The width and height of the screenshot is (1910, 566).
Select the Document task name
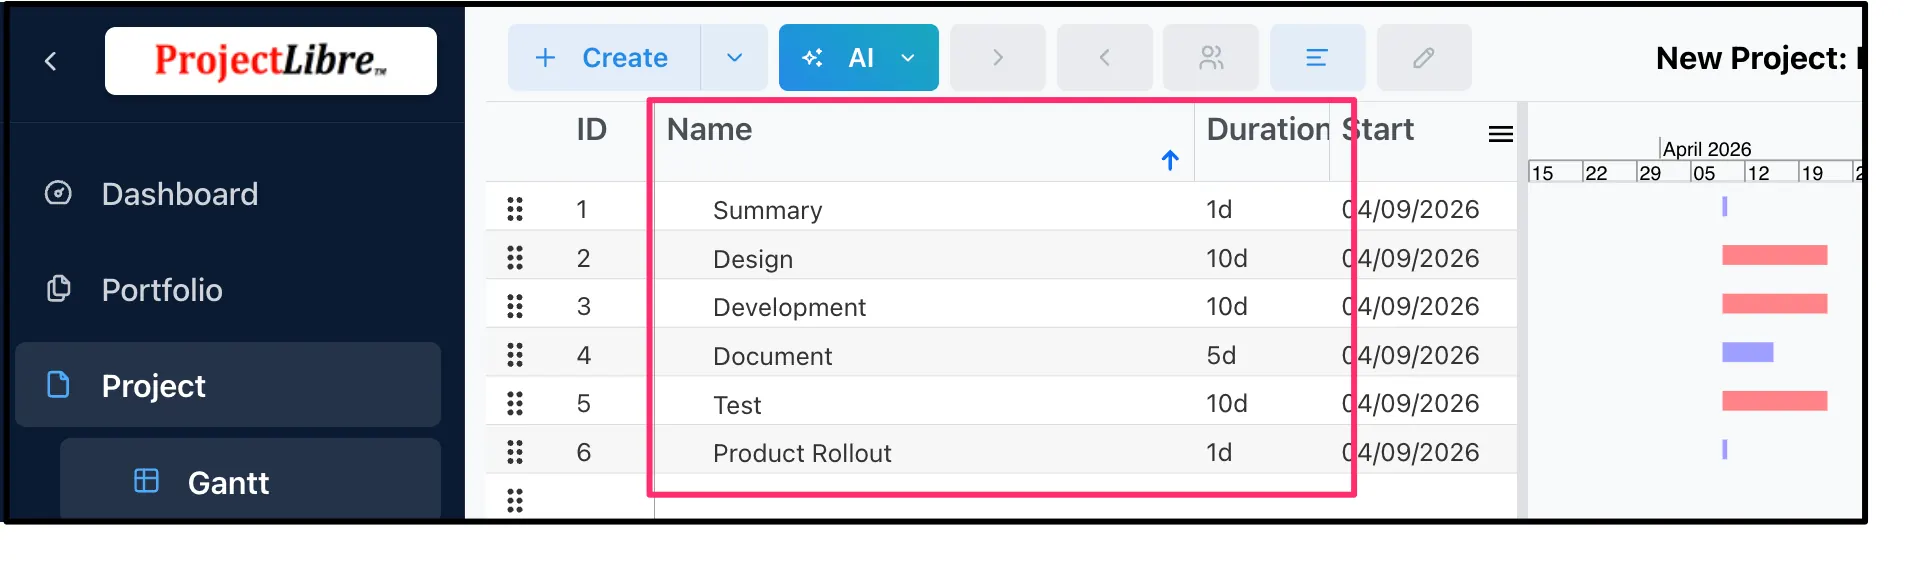coord(772,356)
